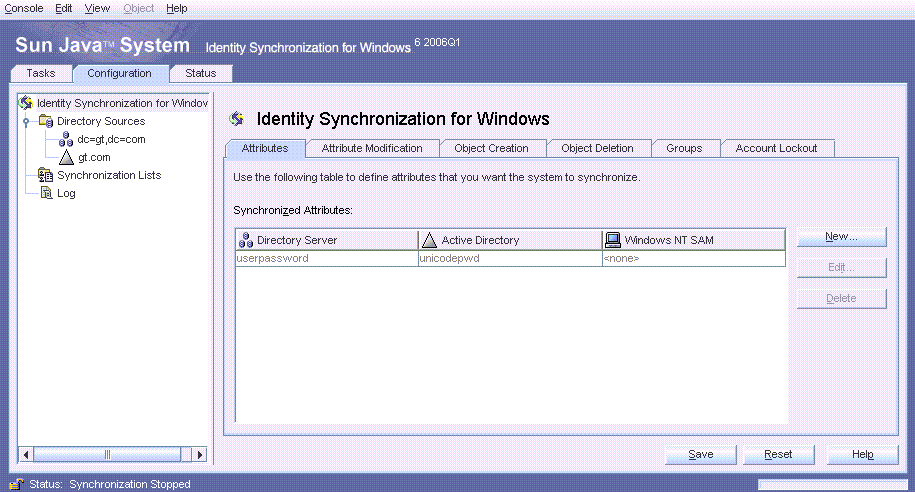Open the Console menu
The width and height of the screenshot is (915, 492).
click(24, 8)
